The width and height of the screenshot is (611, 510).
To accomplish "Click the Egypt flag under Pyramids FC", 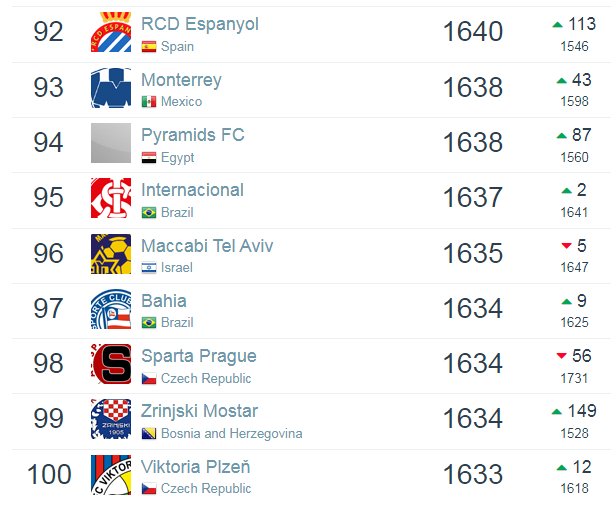I will tap(148, 158).
